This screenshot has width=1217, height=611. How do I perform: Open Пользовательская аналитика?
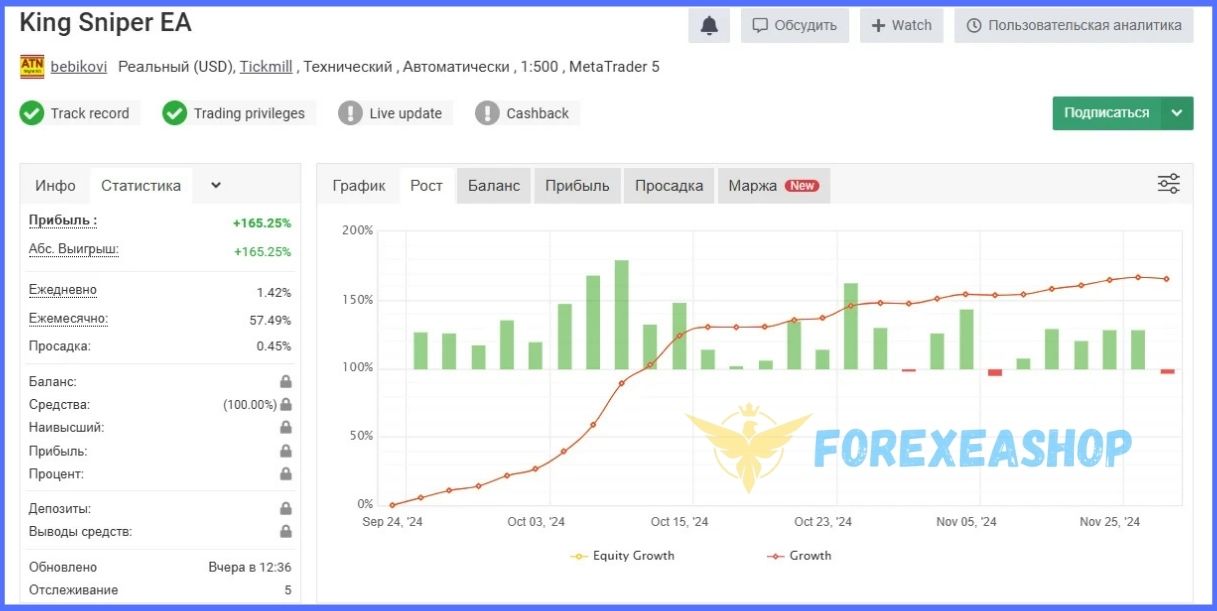(x=1074, y=26)
